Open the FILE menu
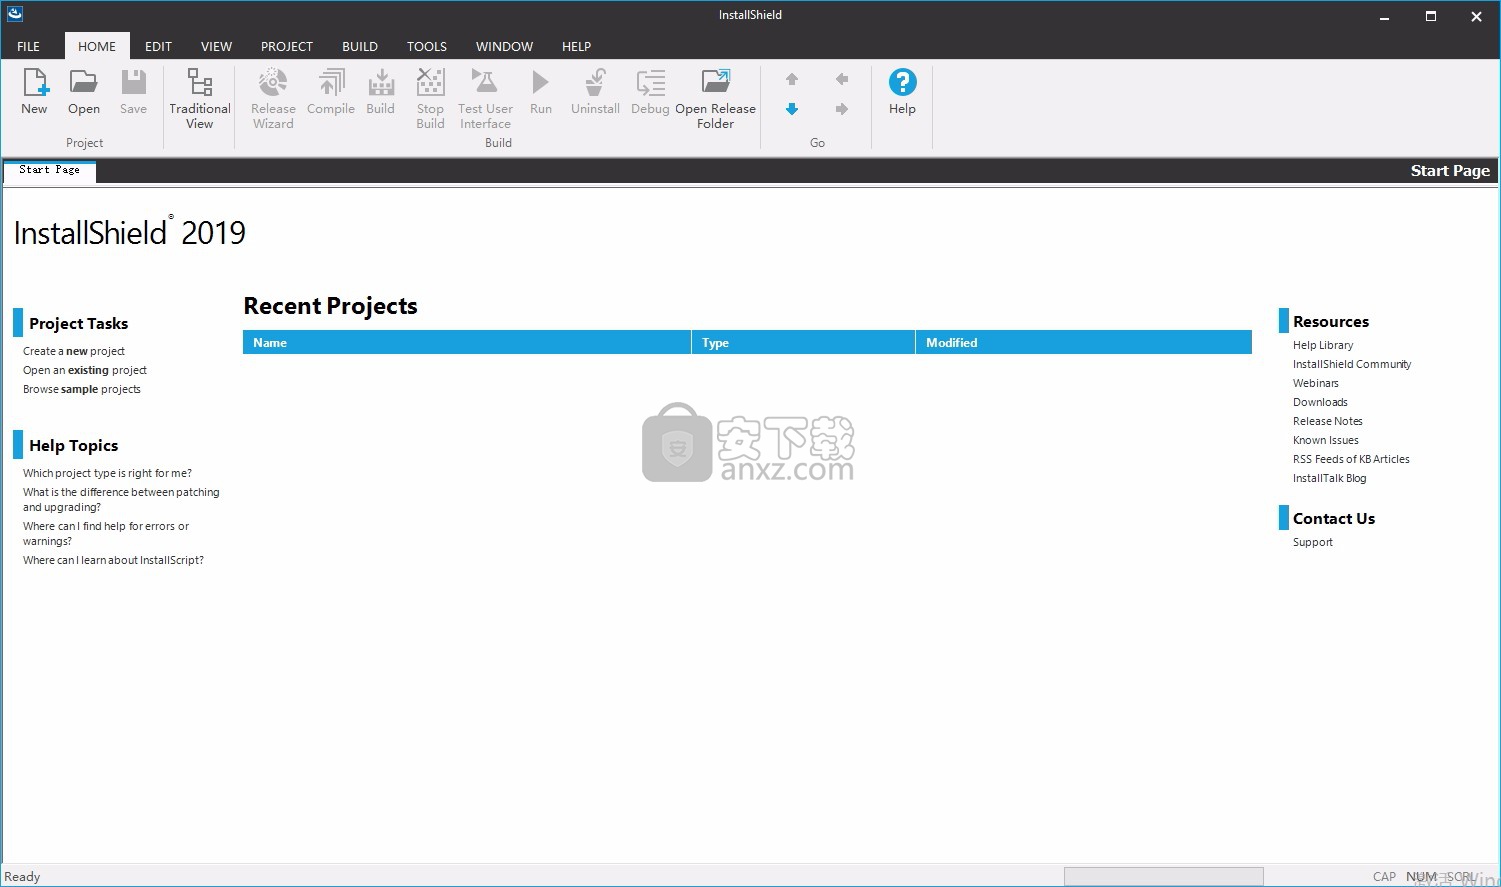The image size is (1501, 887). [x=29, y=46]
